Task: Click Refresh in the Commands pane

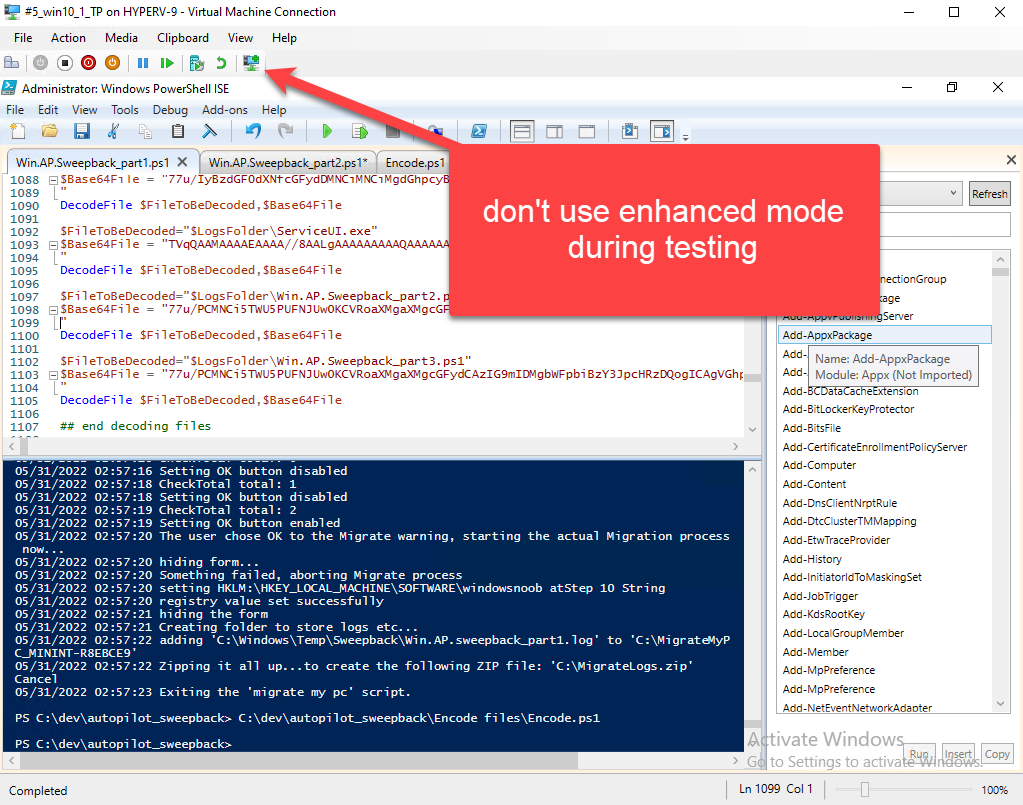Action: click(x=989, y=194)
